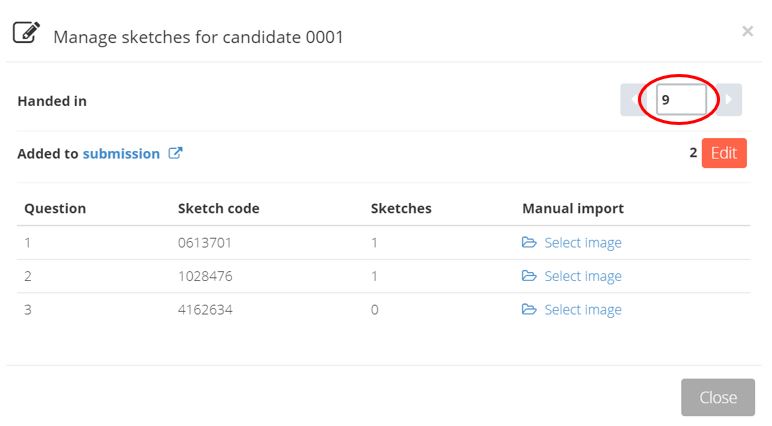The height and width of the screenshot is (426, 772).
Task: Select image for question 3
Action: (583, 310)
